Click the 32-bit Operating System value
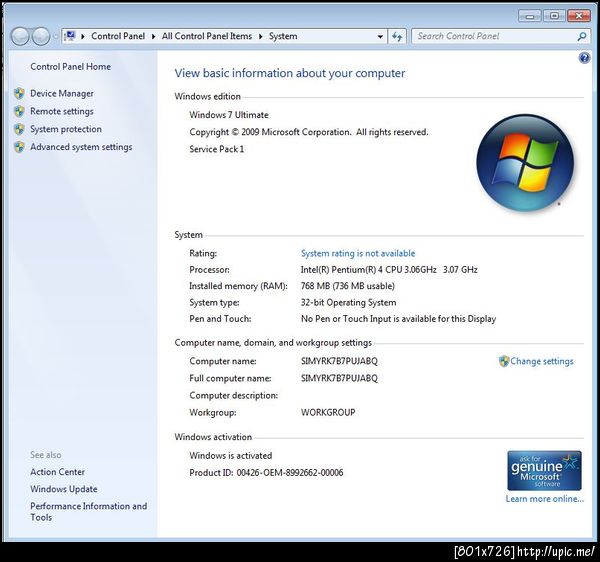 click(x=348, y=303)
